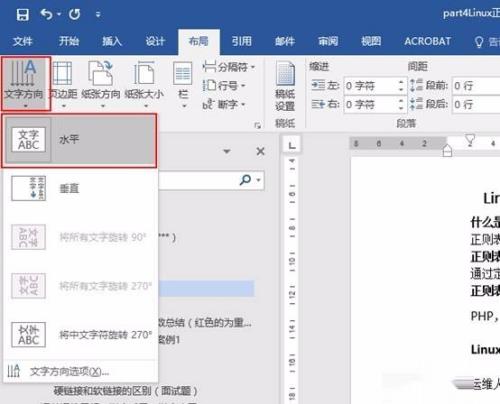Screen dimensions: 500x404
Task: Open 稿纸设置 manuscript paper settings
Action: 285,87
